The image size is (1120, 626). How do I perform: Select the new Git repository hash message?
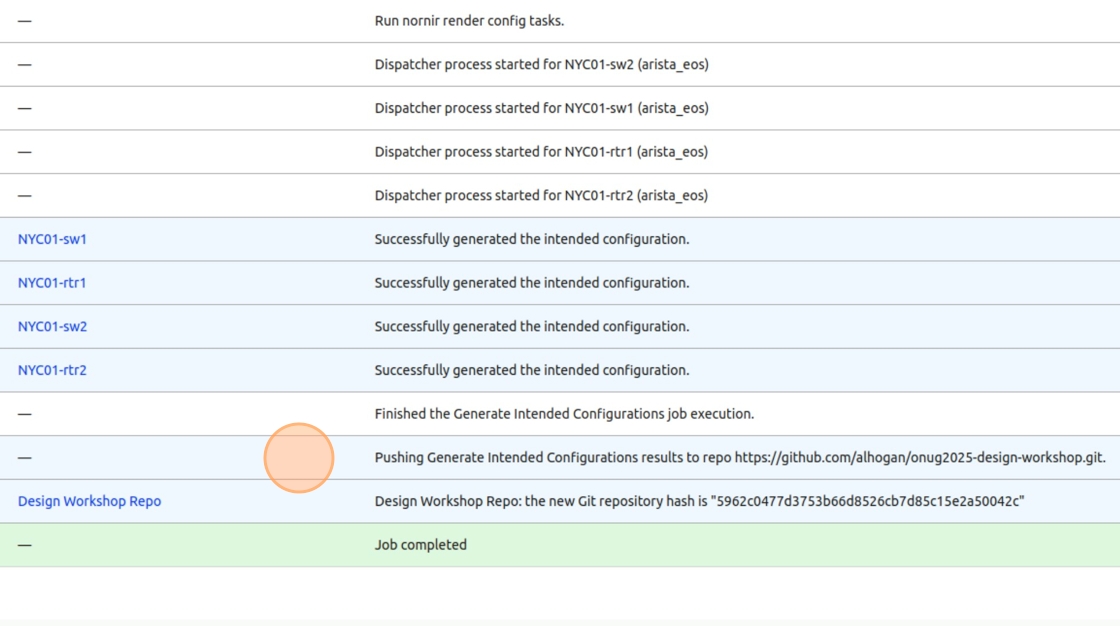point(699,501)
